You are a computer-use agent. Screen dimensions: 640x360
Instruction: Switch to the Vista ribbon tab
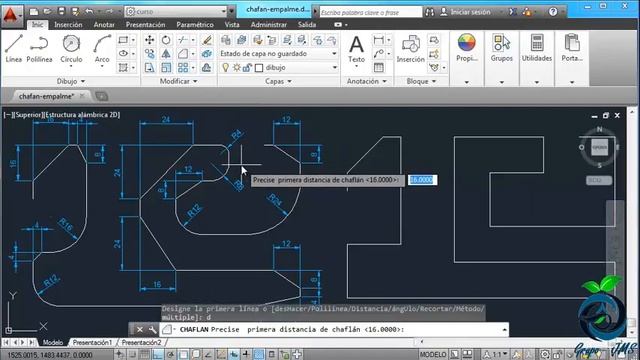pos(232,24)
